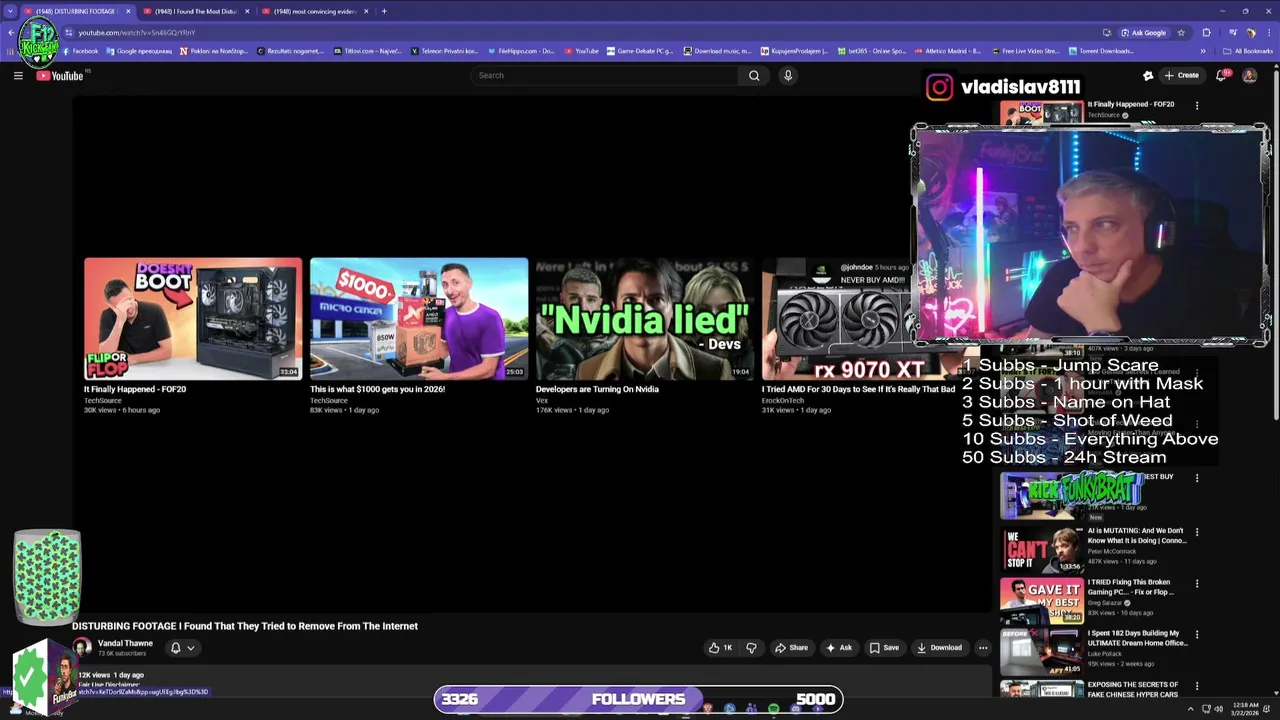
Task: Play the Nvidia lied video thumbnail
Action: [x=645, y=319]
